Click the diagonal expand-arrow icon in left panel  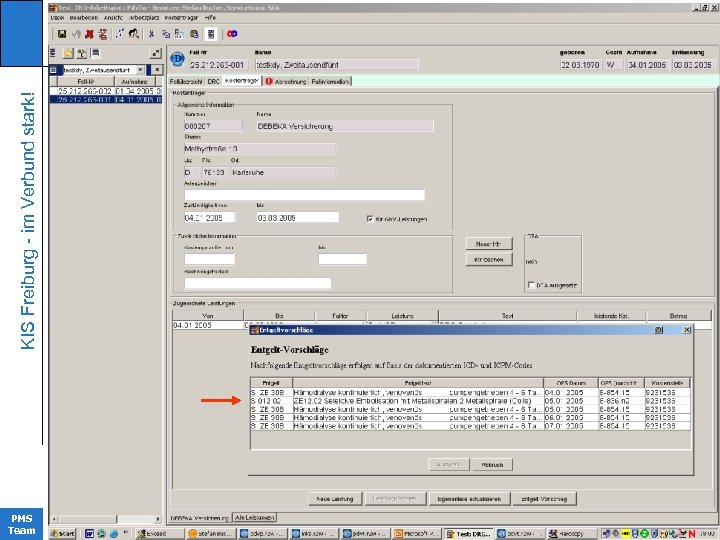(156, 53)
